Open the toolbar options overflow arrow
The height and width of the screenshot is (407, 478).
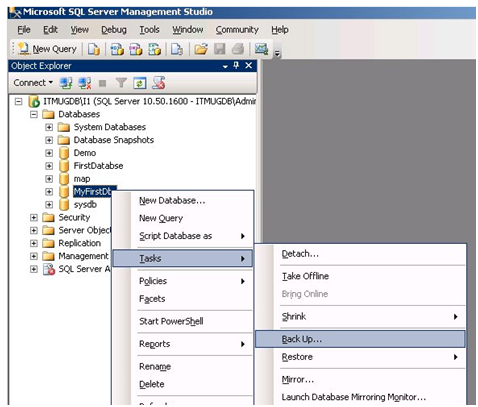tap(277, 54)
